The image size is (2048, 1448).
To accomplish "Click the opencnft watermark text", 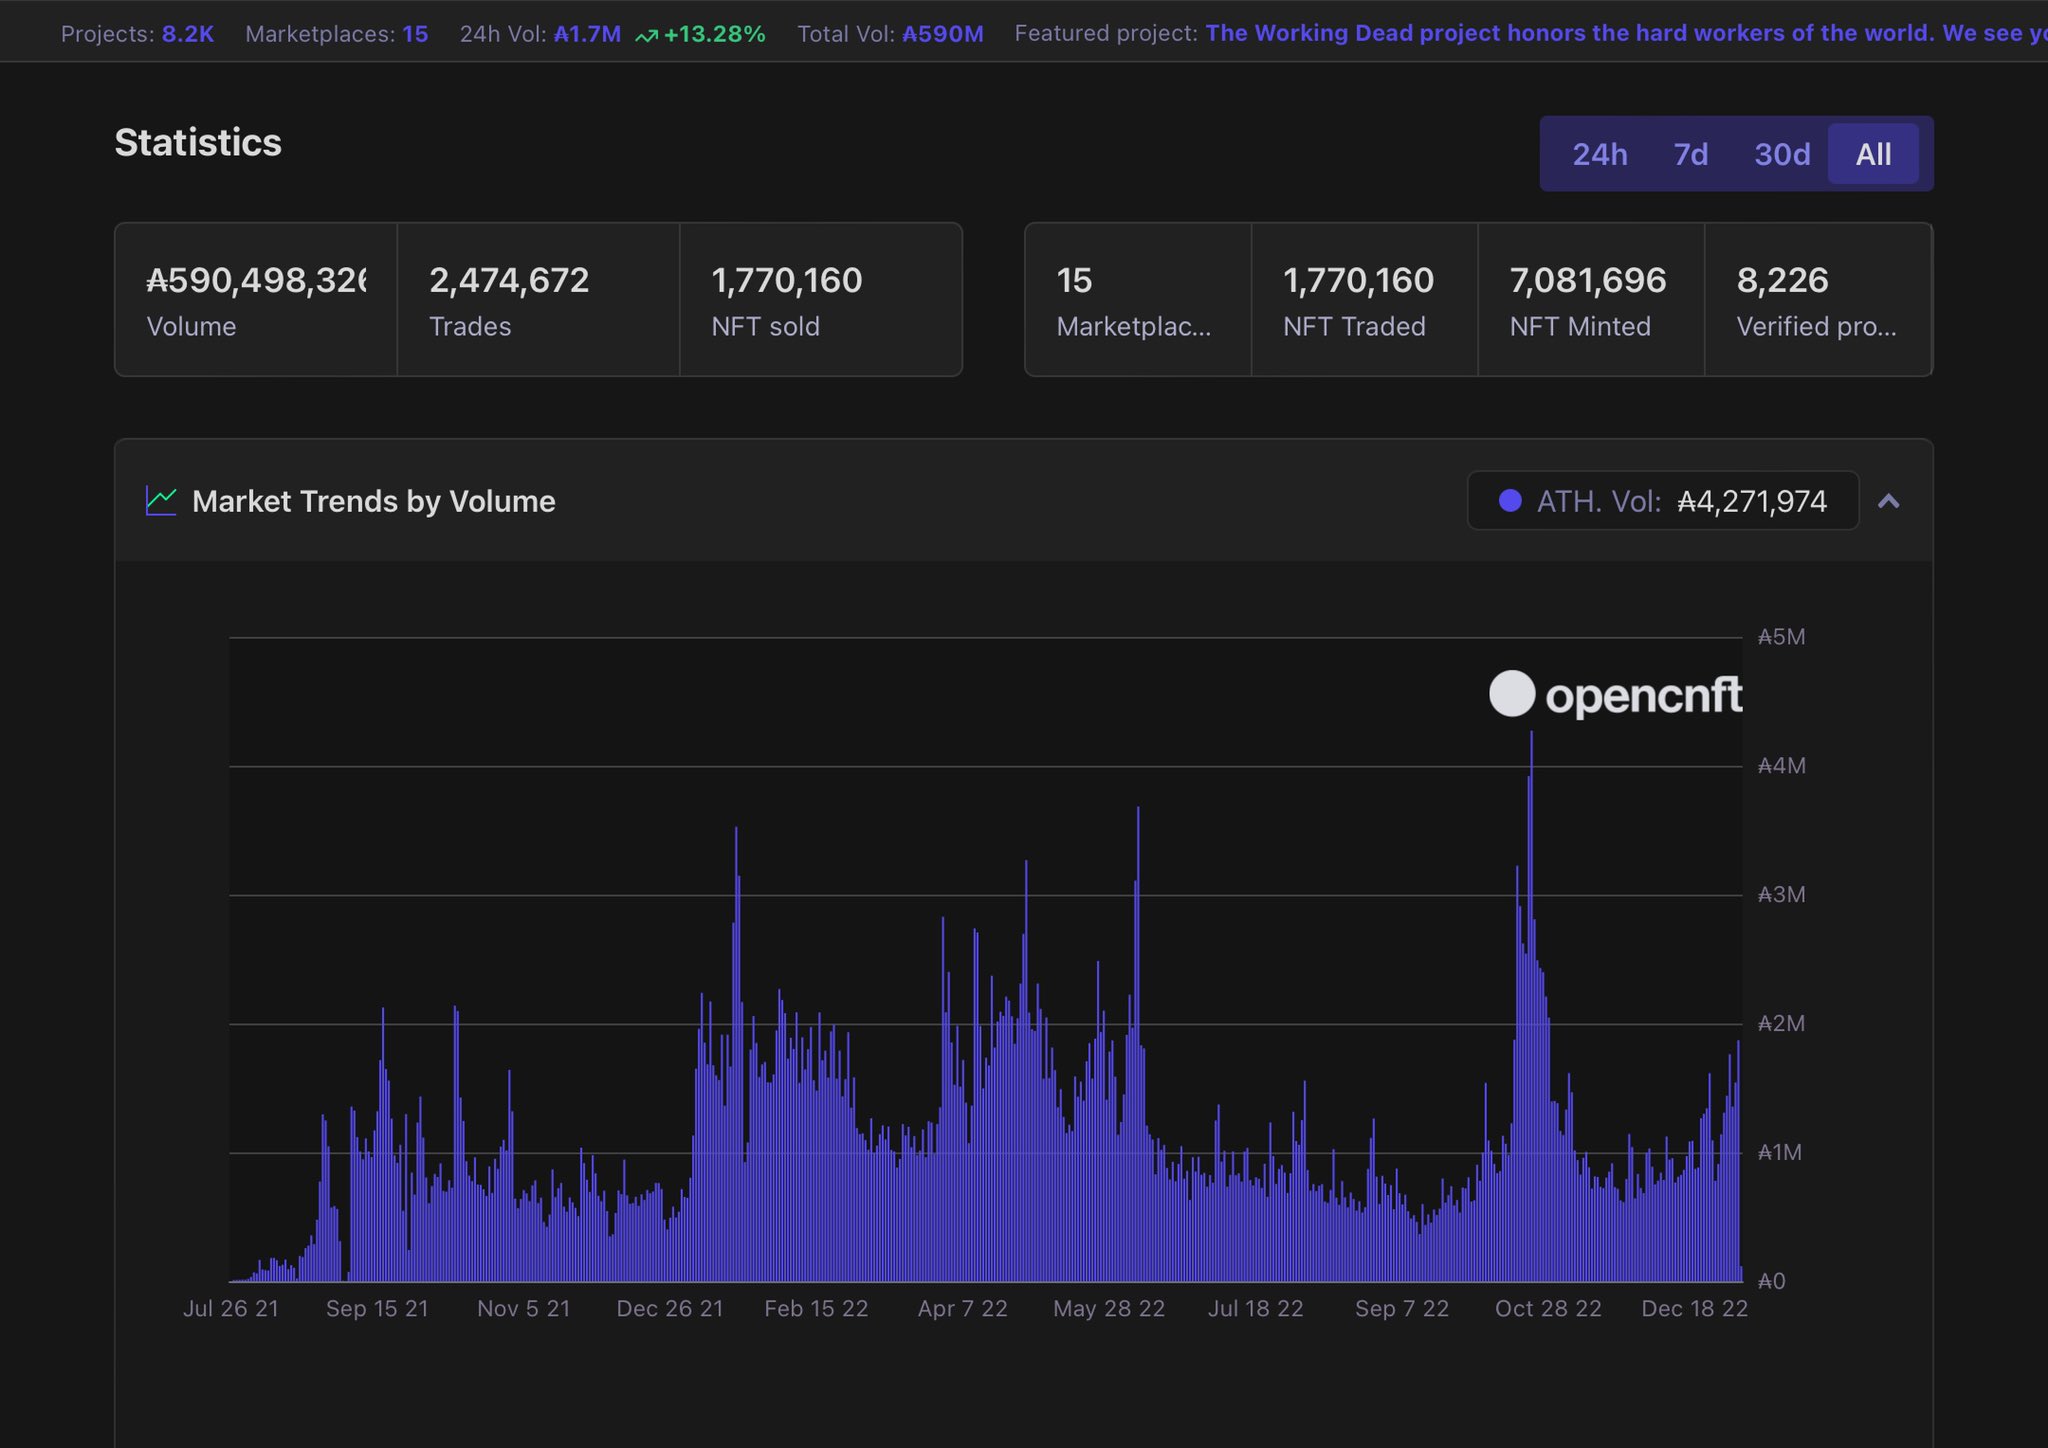I will click(x=1643, y=696).
